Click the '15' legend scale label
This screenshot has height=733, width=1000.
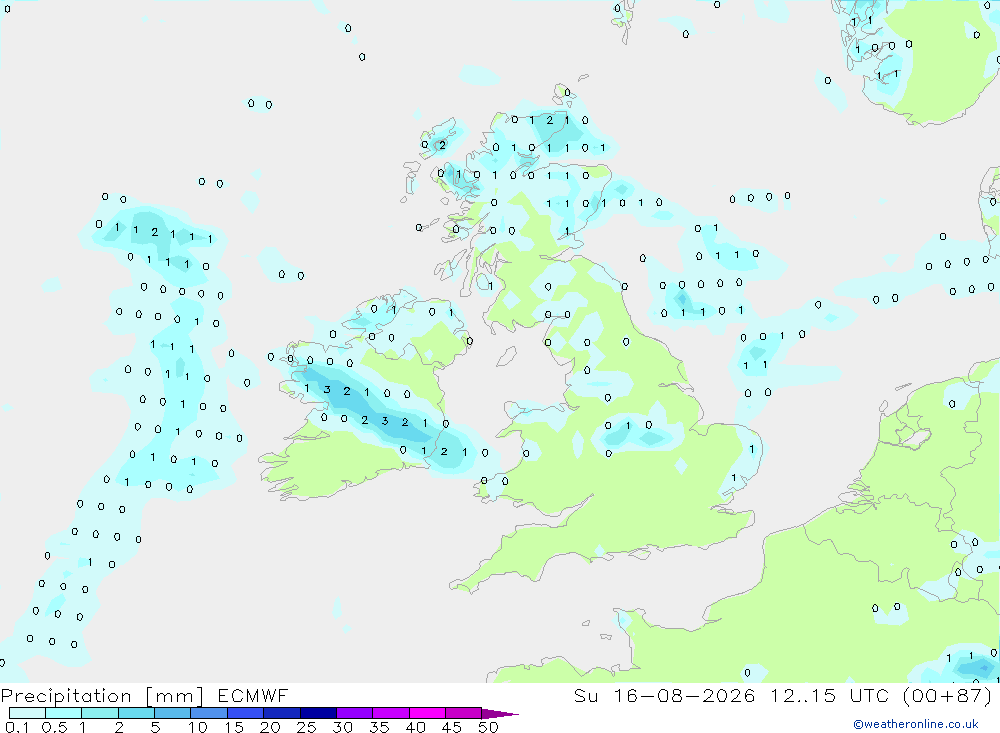point(234,727)
